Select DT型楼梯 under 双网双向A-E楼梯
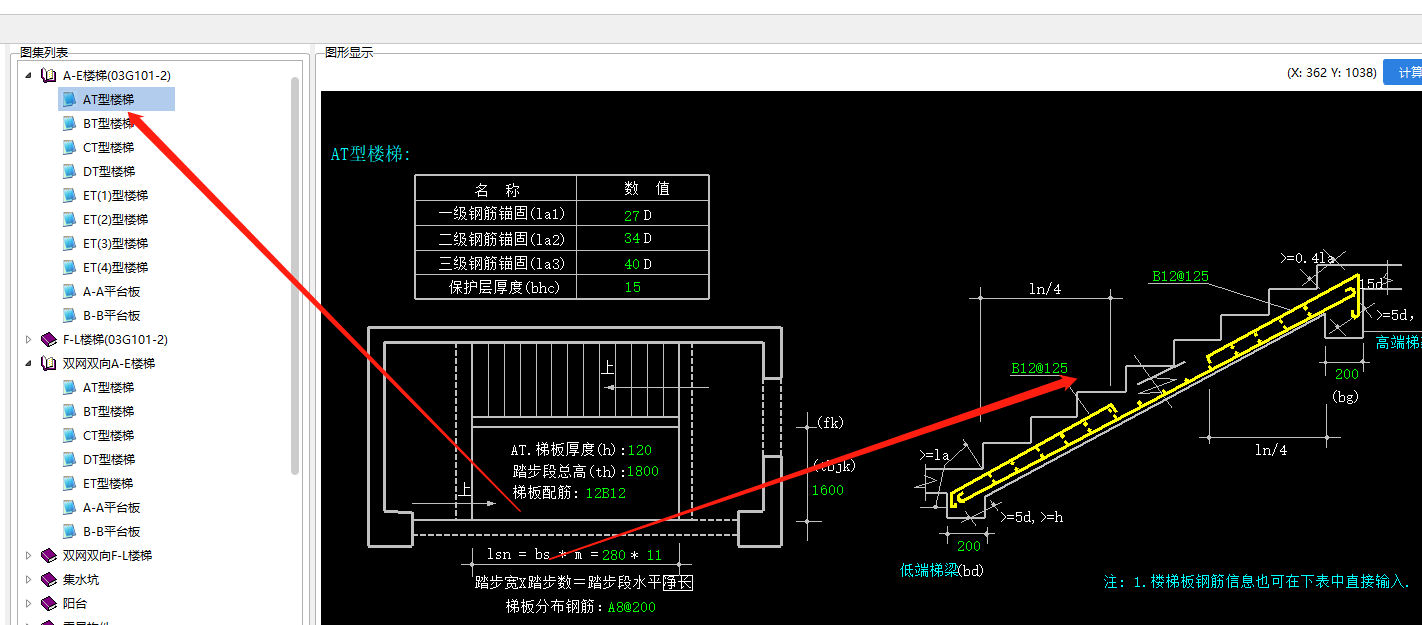1422x625 pixels. tap(108, 459)
